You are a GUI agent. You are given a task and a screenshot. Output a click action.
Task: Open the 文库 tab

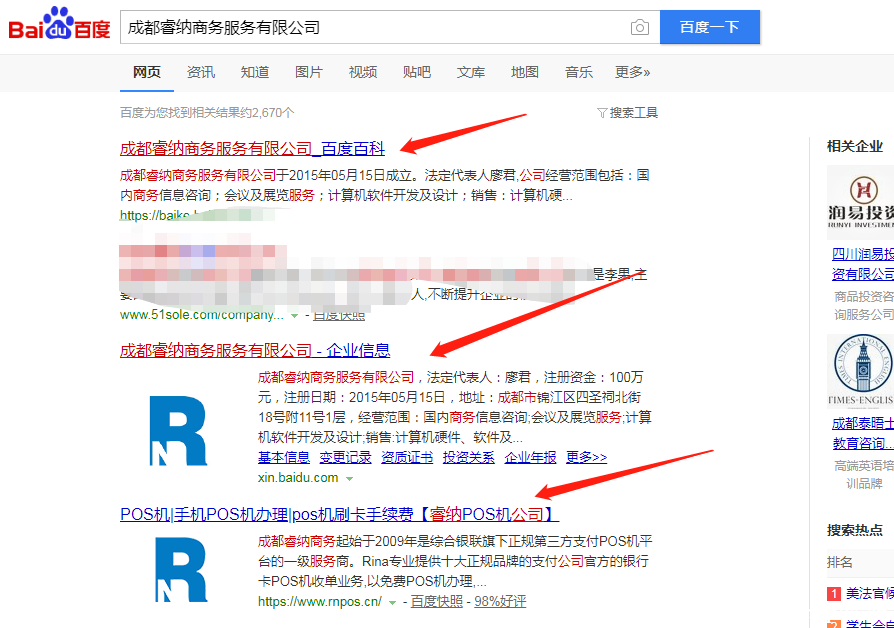pyautogui.click(x=471, y=72)
